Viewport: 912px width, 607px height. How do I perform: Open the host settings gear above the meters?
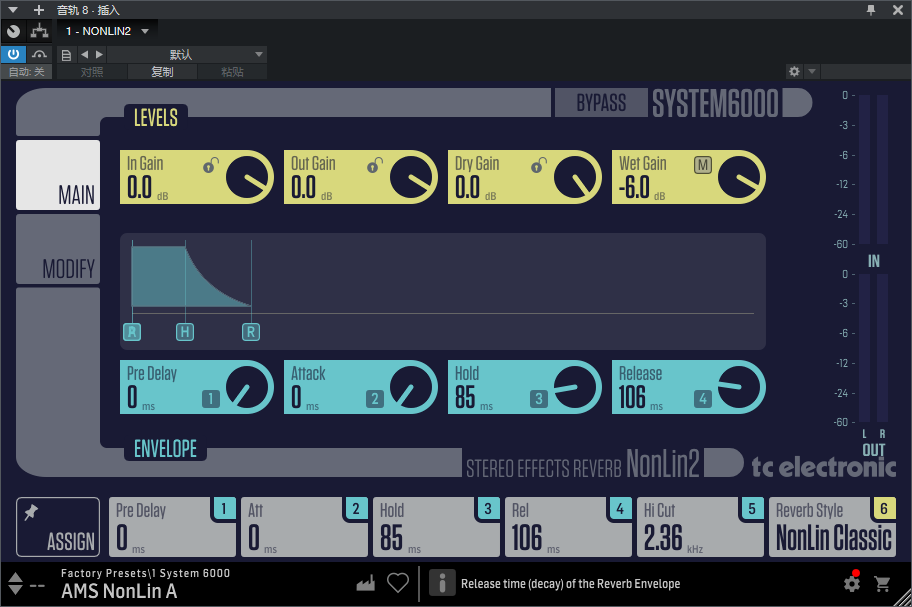pyautogui.click(x=794, y=72)
